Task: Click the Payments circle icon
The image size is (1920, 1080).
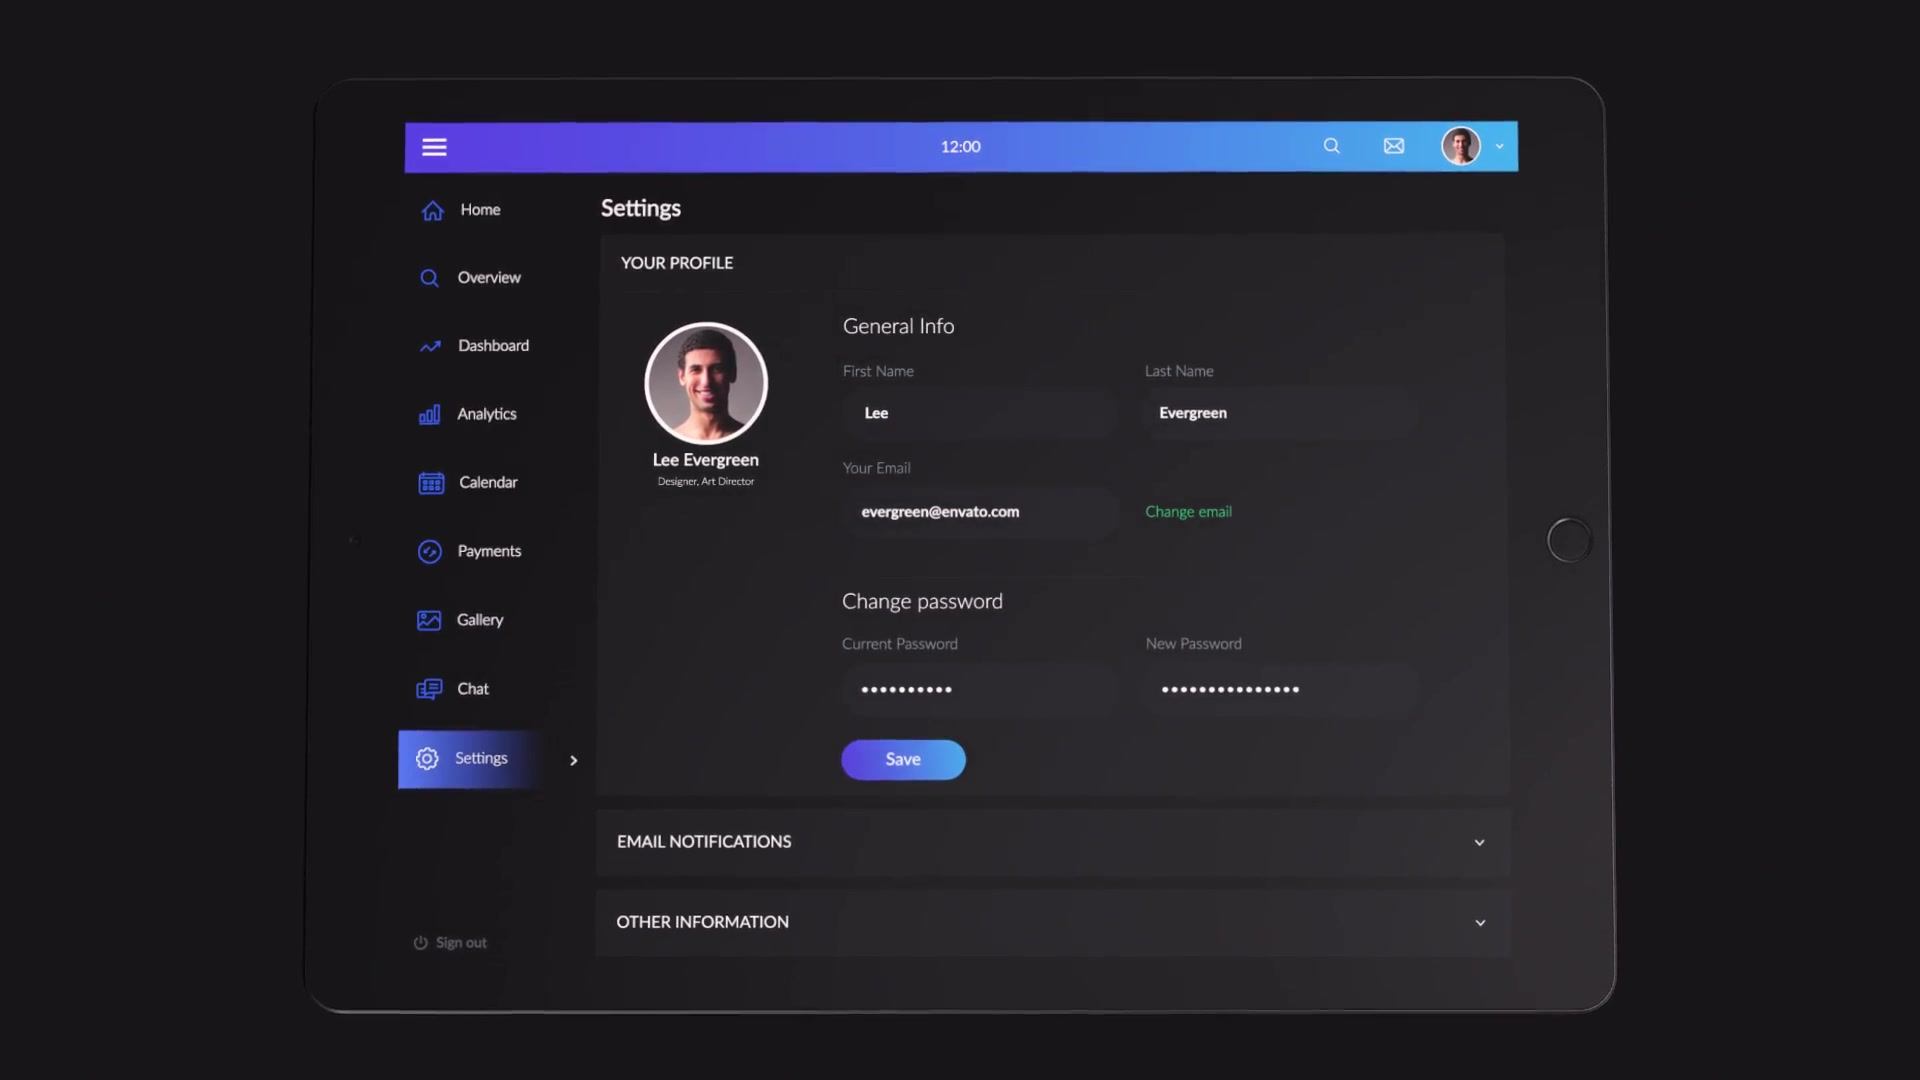Action: (x=430, y=551)
